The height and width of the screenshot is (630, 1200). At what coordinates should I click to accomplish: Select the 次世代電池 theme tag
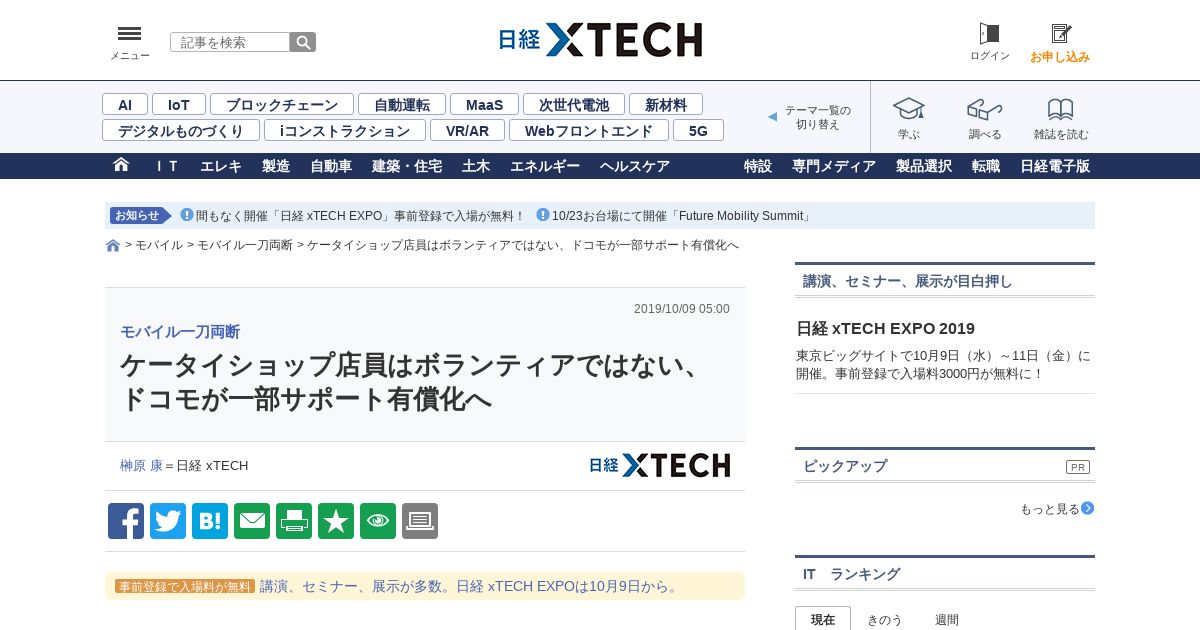pos(574,104)
